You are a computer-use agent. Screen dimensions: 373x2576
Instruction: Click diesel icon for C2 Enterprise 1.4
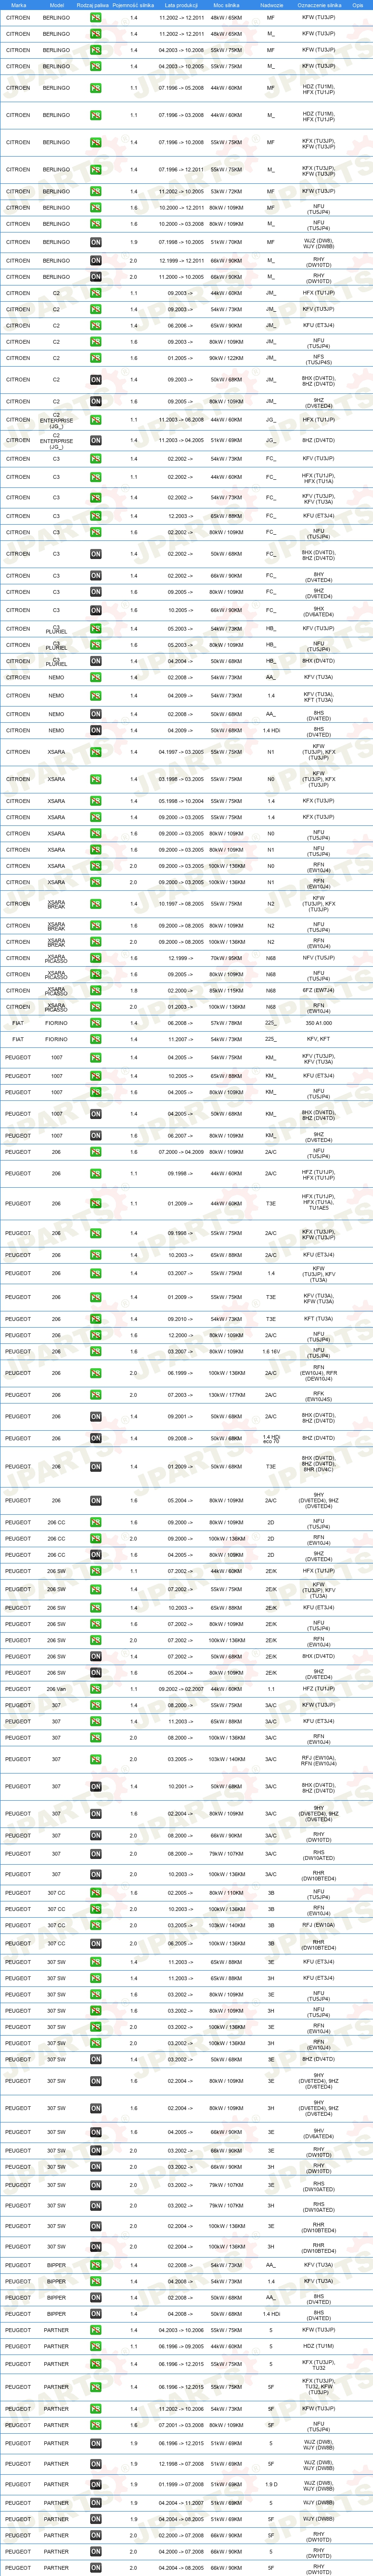coord(96,440)
